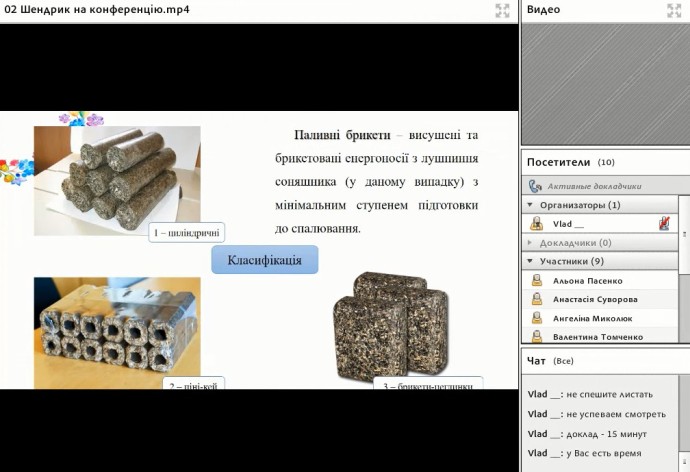The width and height of the screenshot is (690, 472).
Task: Click Альона Пасенко's participant icon
Action: [x=537, y=281]
